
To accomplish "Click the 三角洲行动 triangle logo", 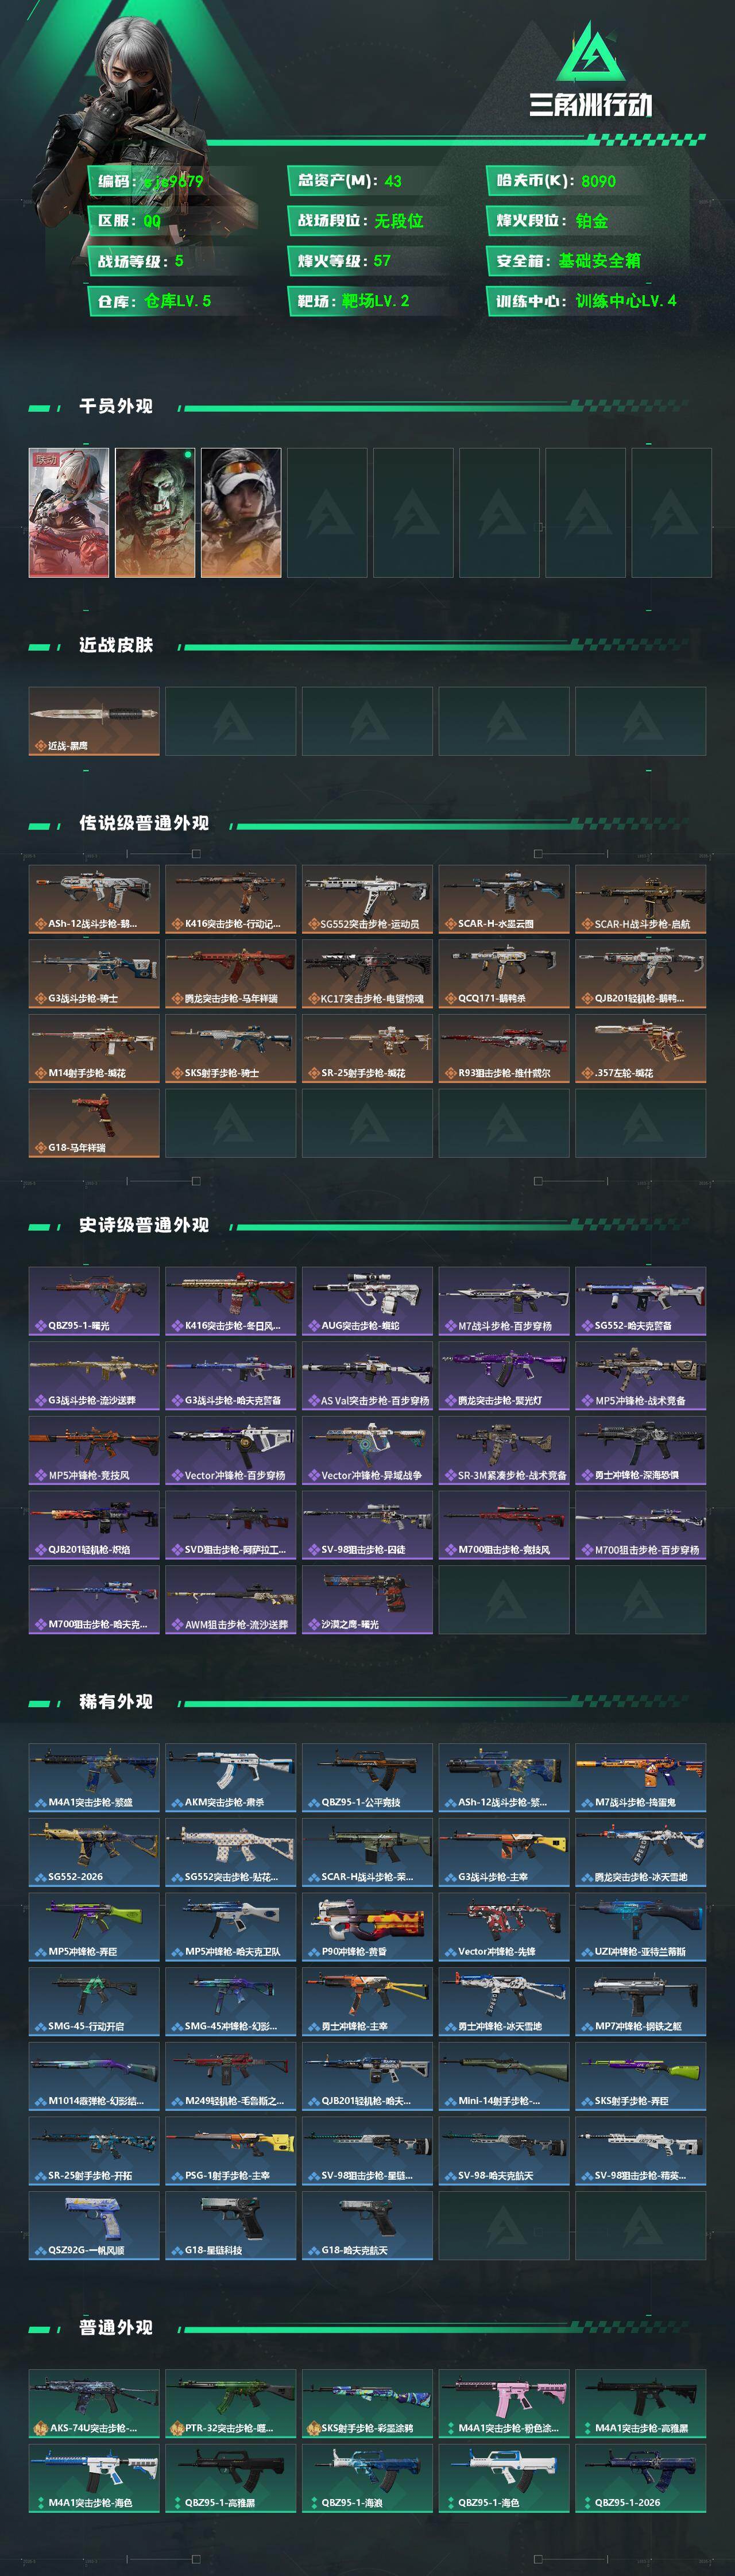I will pyautogui.click(x=590, y=51).
